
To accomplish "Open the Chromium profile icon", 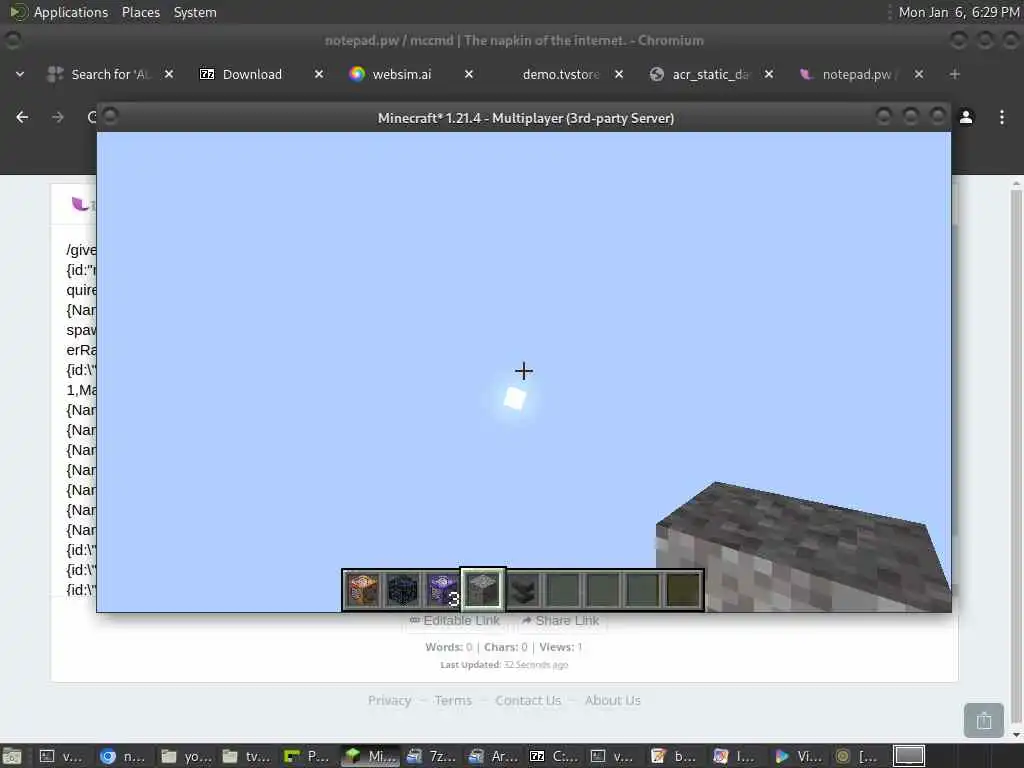I will pyautogui.click(x=966, y=117).
